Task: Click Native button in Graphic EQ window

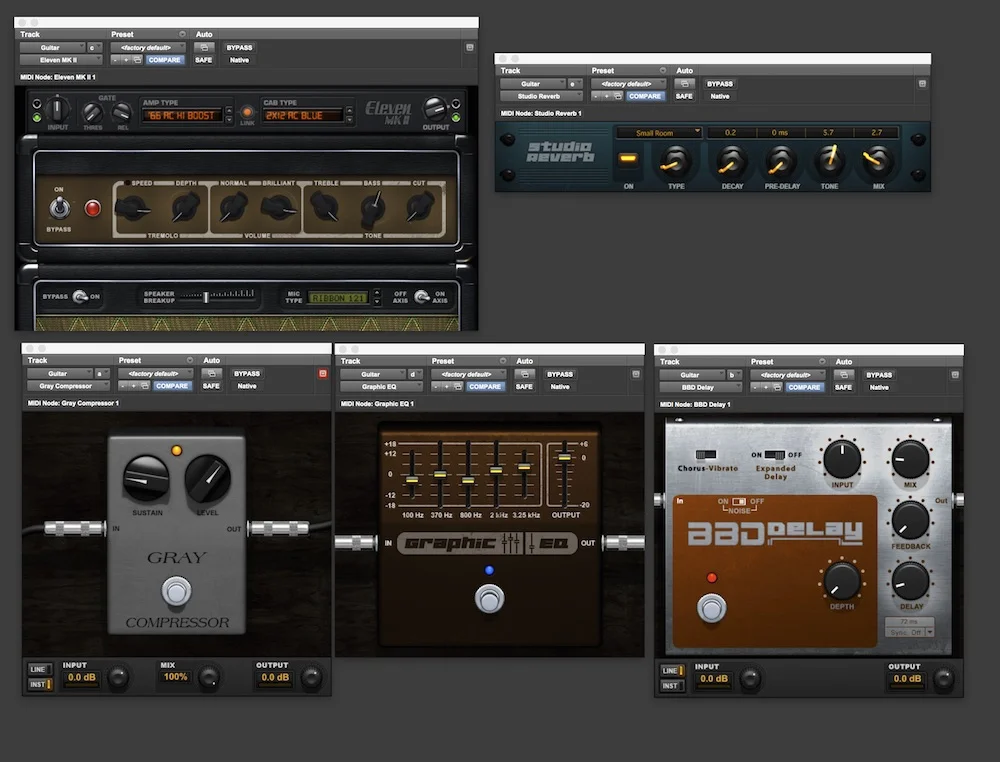Action: tap(560, 386)
